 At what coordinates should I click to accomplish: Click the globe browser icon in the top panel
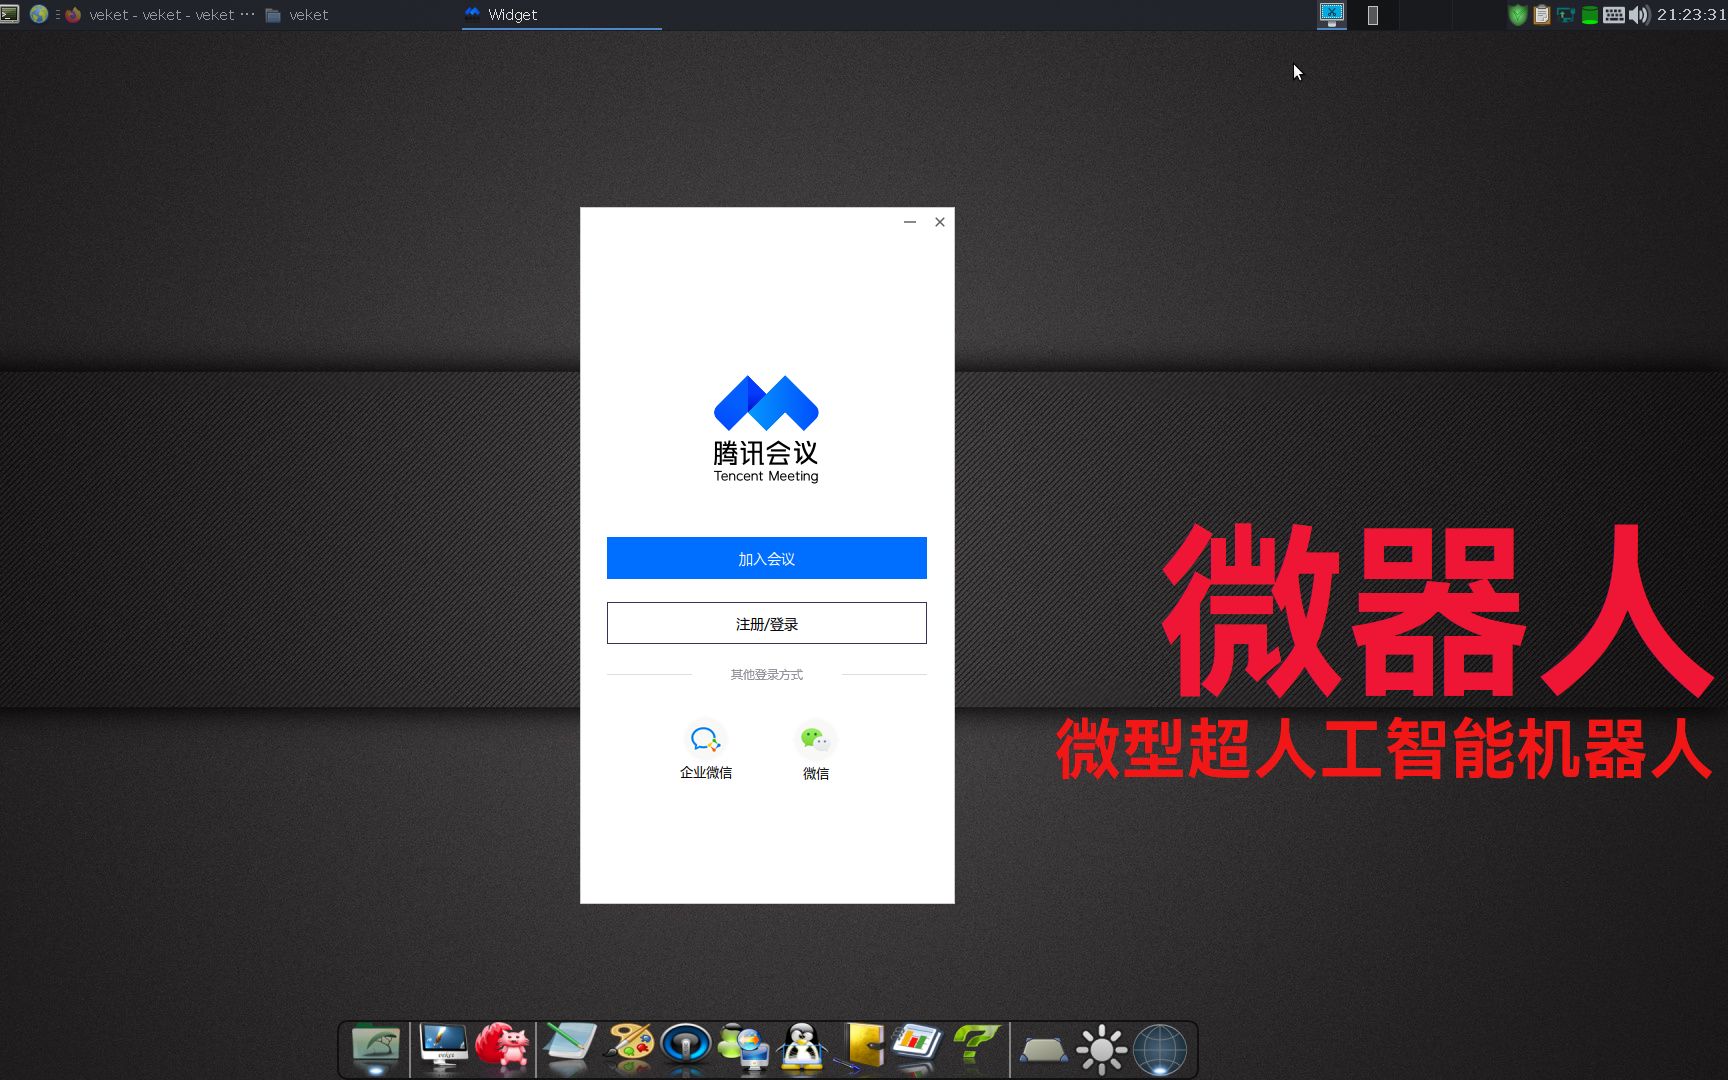39,14
